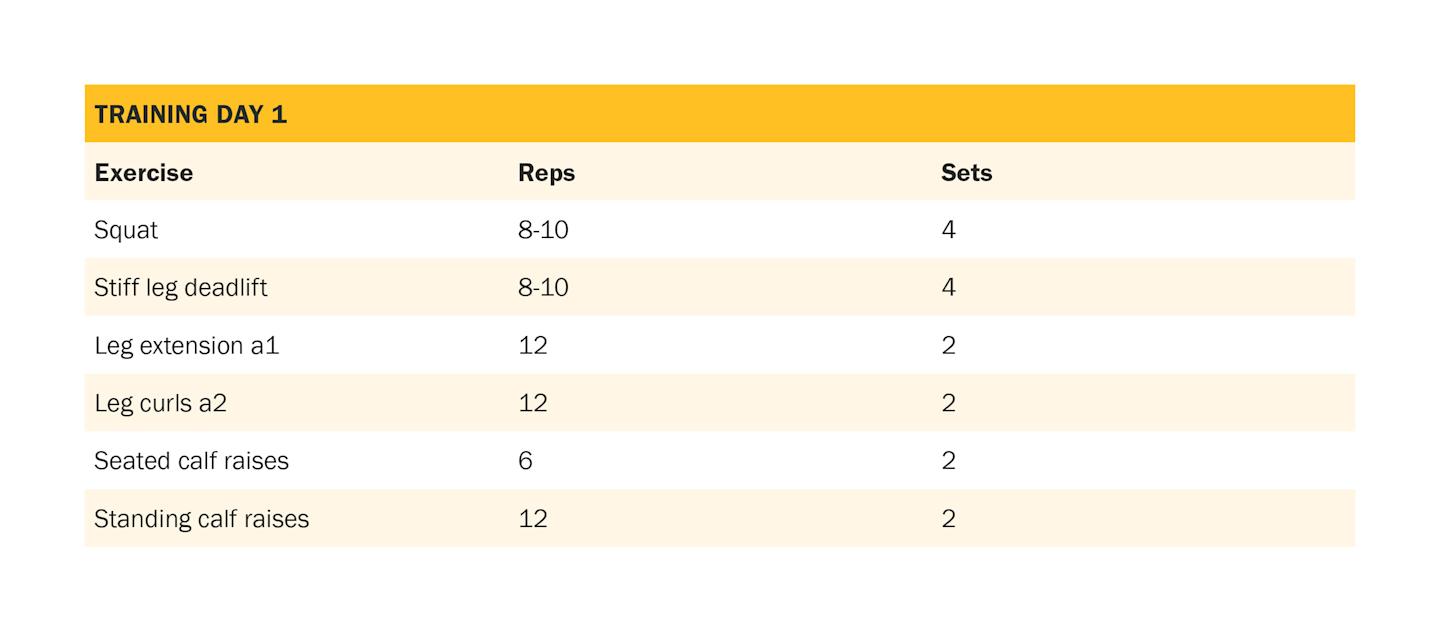Screen dimensions: 1440x622
Task: Click the Squat exercise name
Action: [x=126, y=230]
